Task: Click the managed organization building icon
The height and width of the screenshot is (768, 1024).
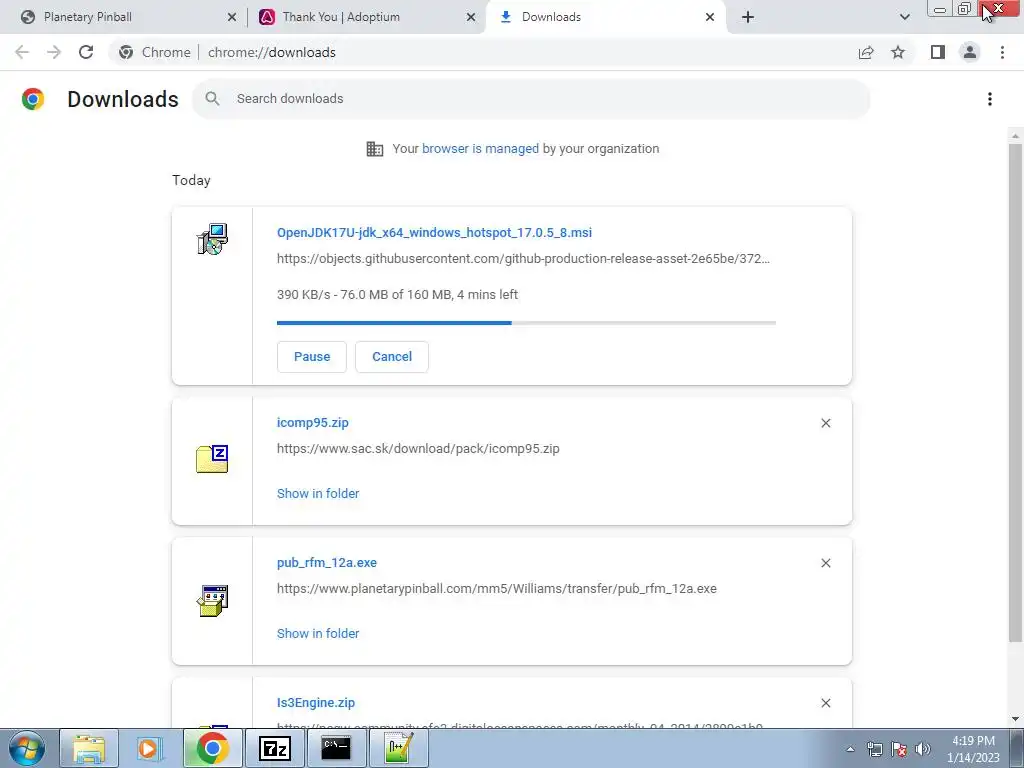Action: (375, 149)
